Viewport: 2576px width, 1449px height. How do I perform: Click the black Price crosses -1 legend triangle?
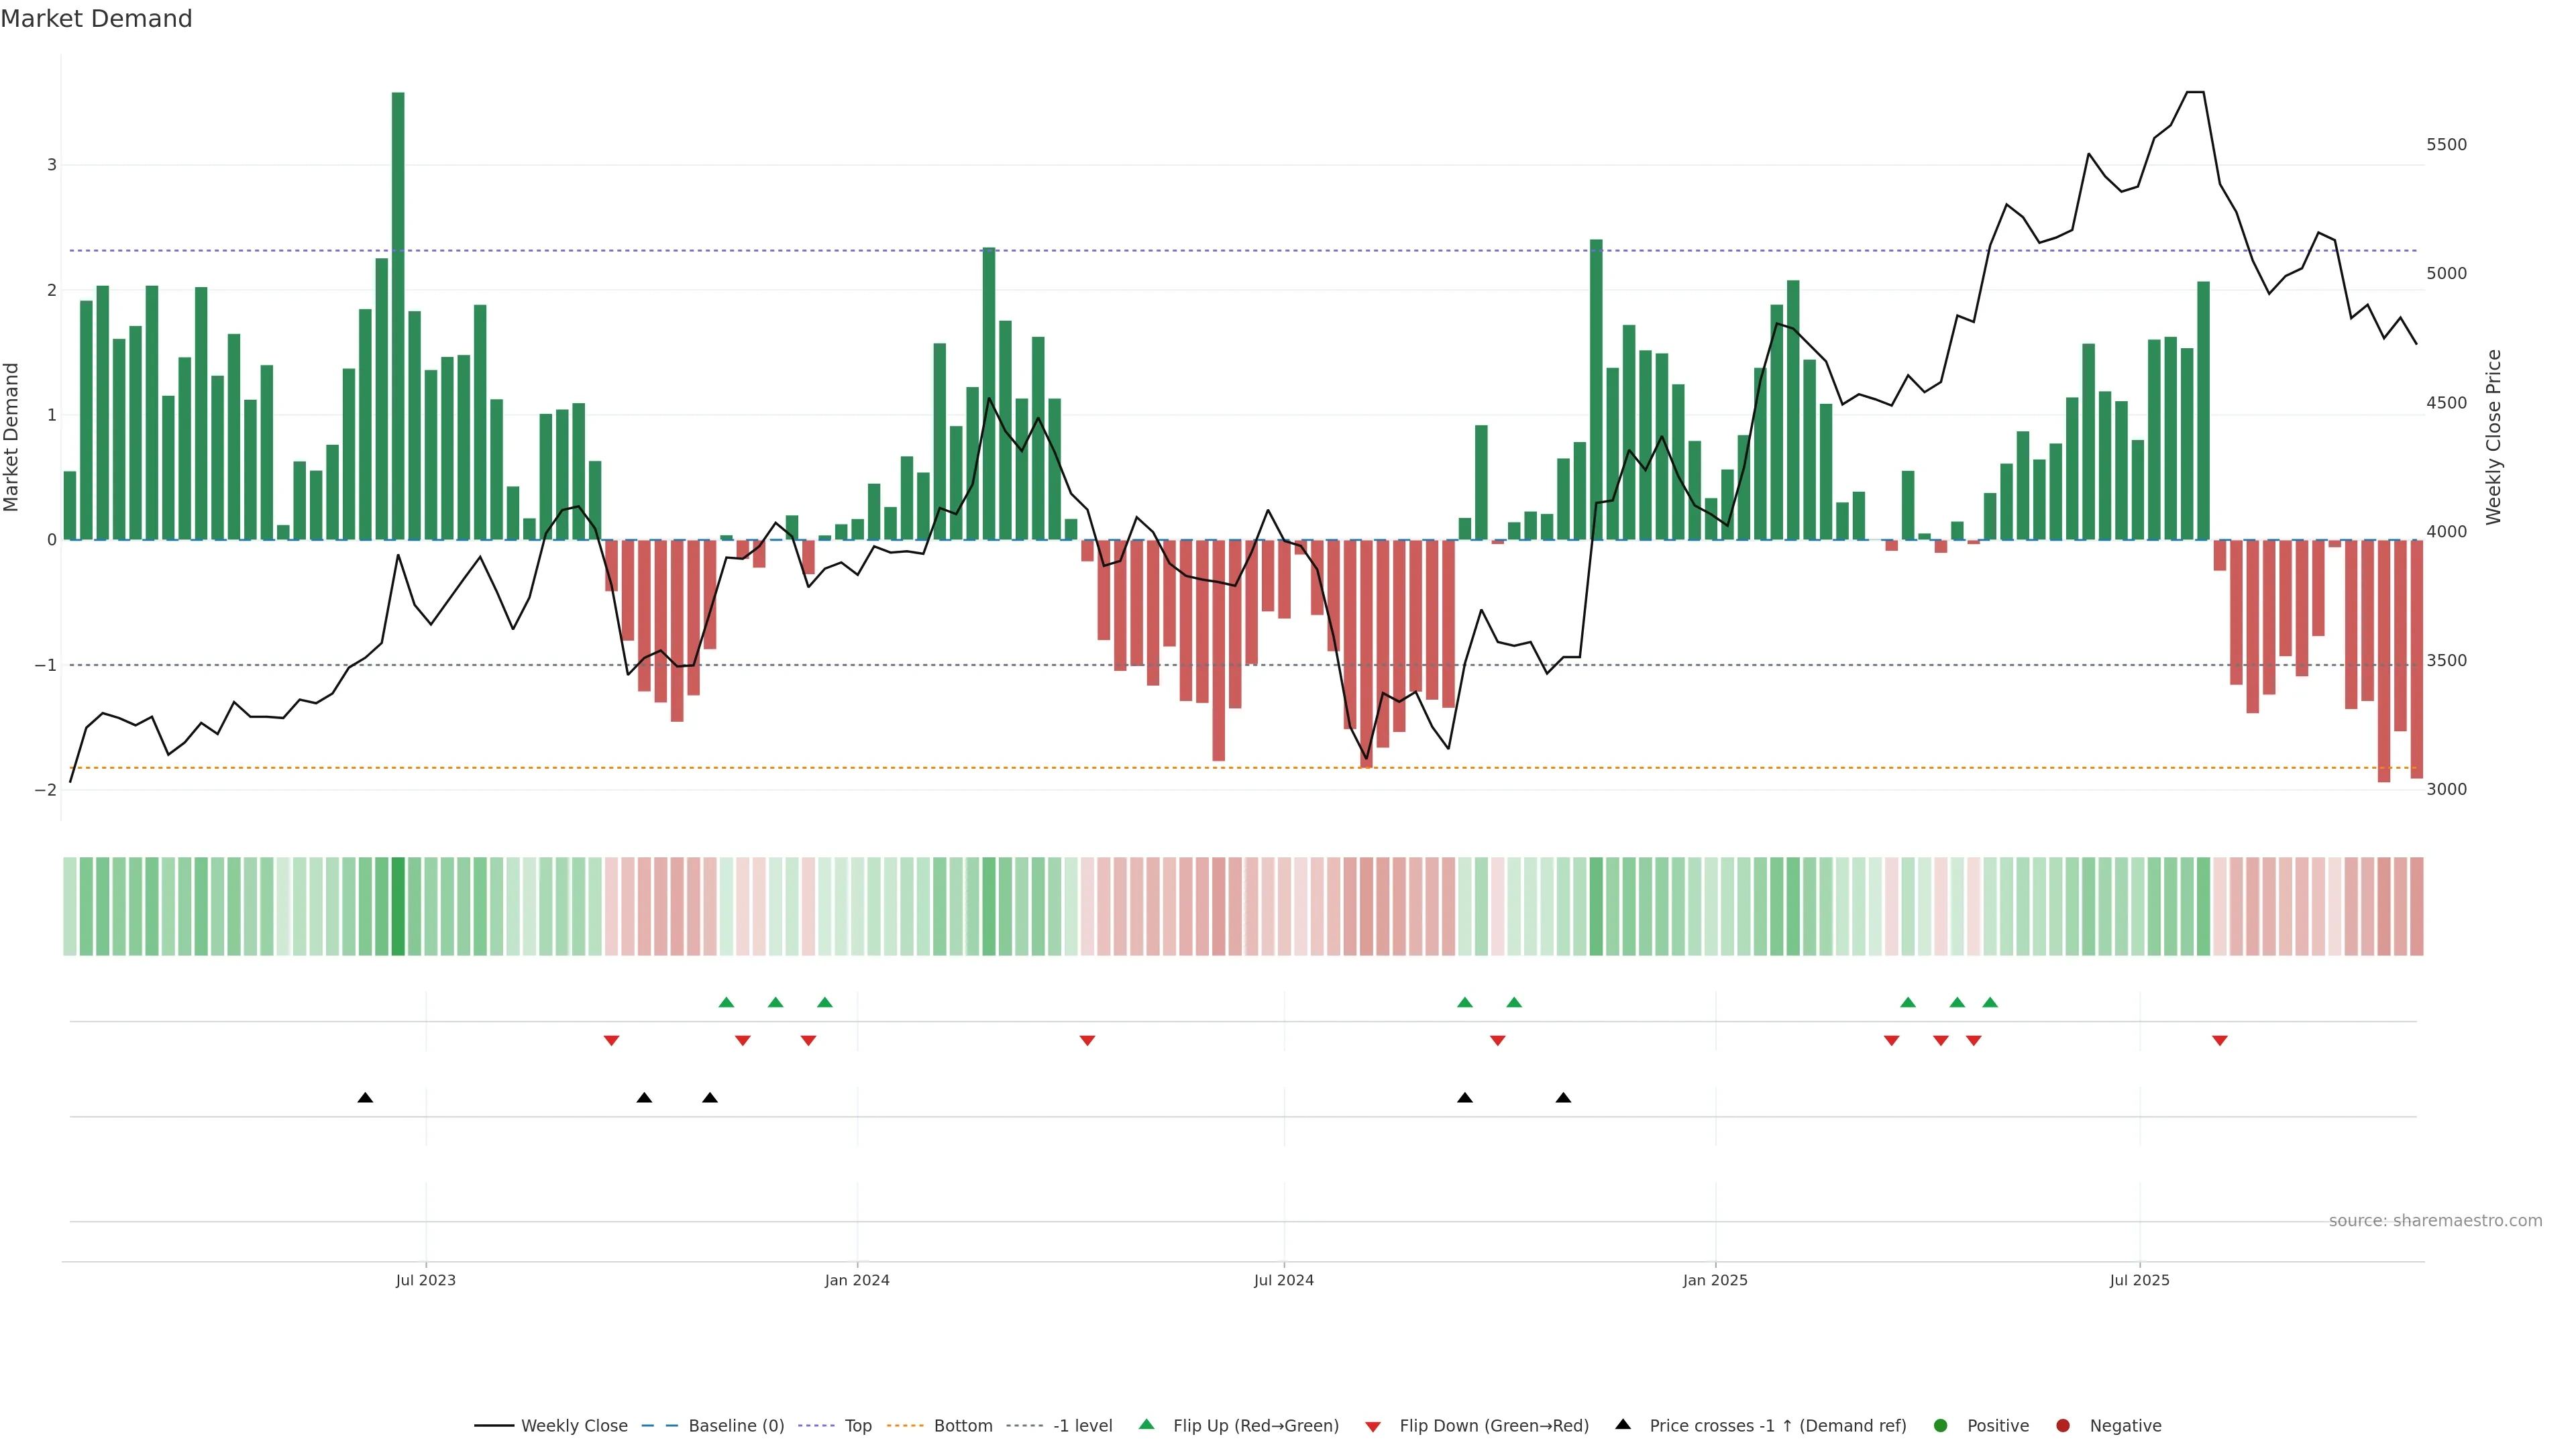[x=1623, y=1424]
